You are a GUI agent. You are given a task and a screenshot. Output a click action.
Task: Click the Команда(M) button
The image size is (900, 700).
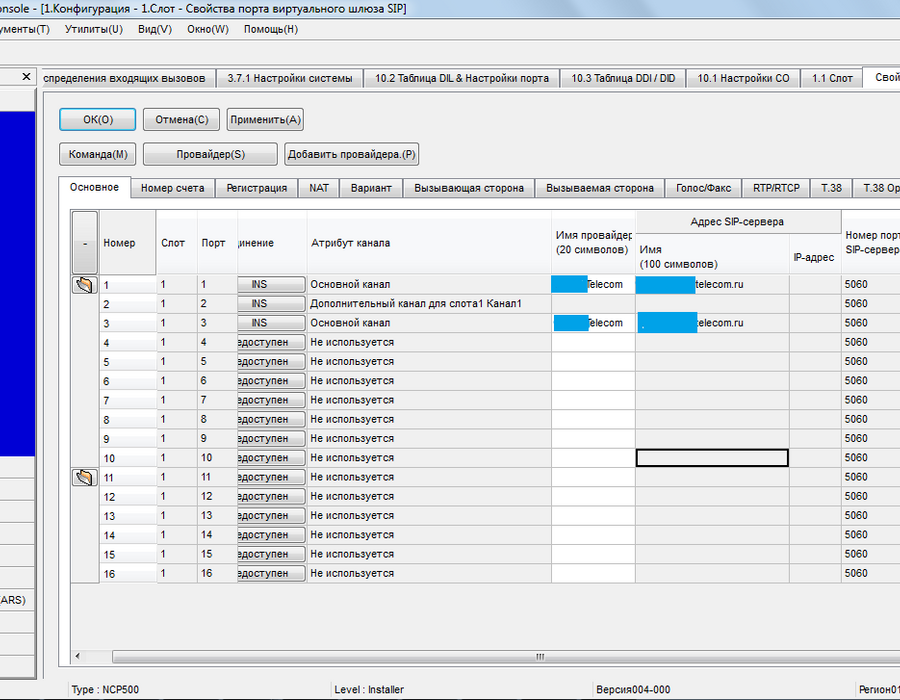pos(98,154)
